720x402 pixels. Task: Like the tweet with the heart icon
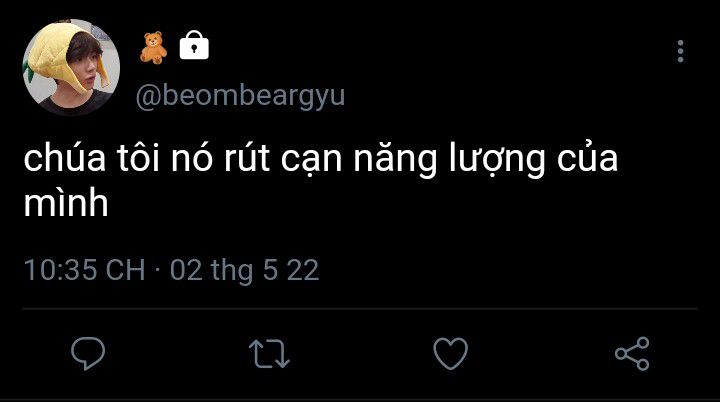(450, 353)
